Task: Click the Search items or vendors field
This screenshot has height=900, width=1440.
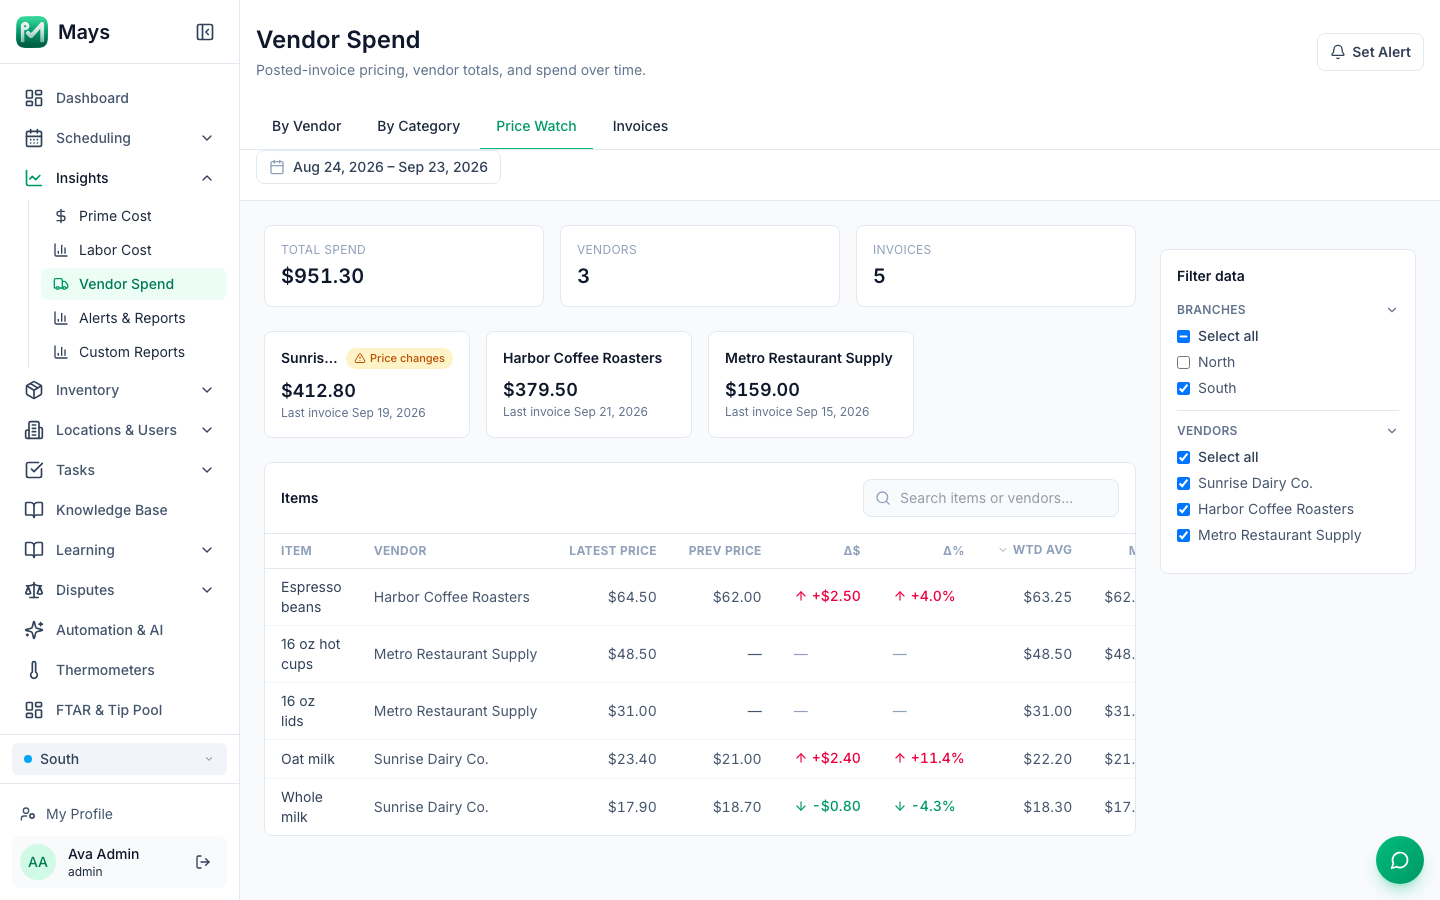Action: [x=991, y=498]
